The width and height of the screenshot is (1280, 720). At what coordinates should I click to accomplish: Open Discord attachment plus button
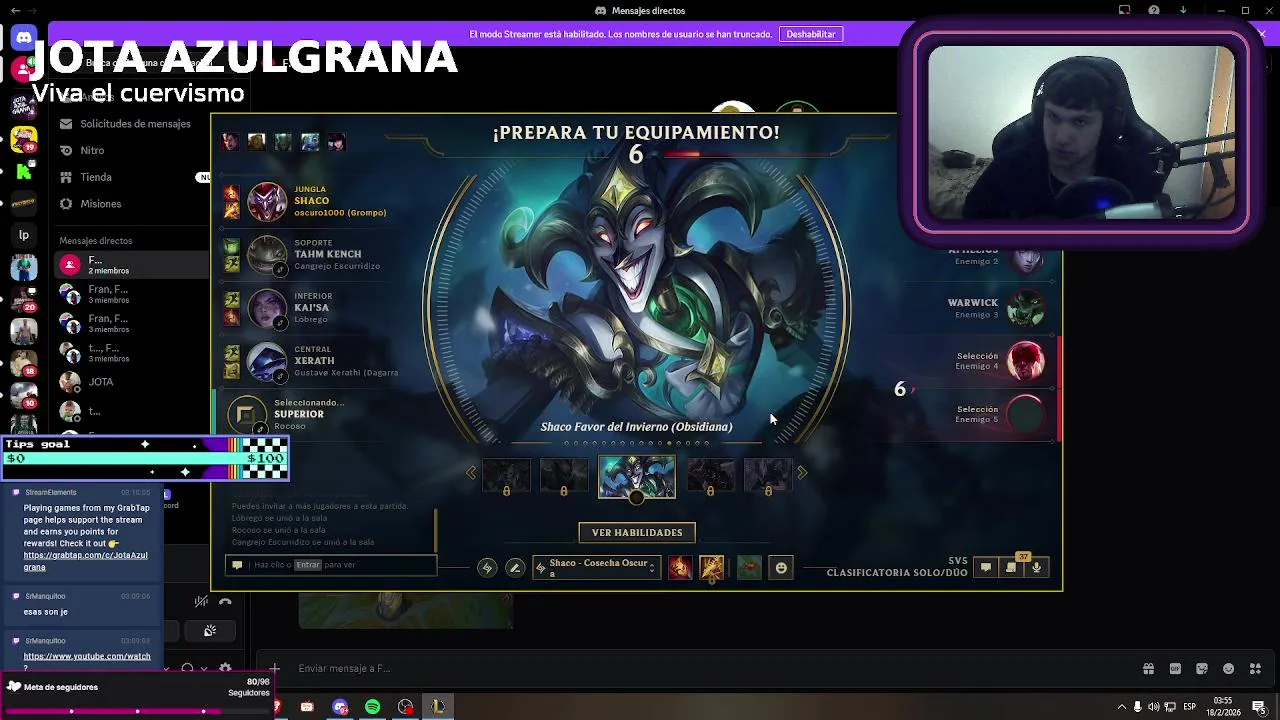pyautogui.click(x=274, y=668)
